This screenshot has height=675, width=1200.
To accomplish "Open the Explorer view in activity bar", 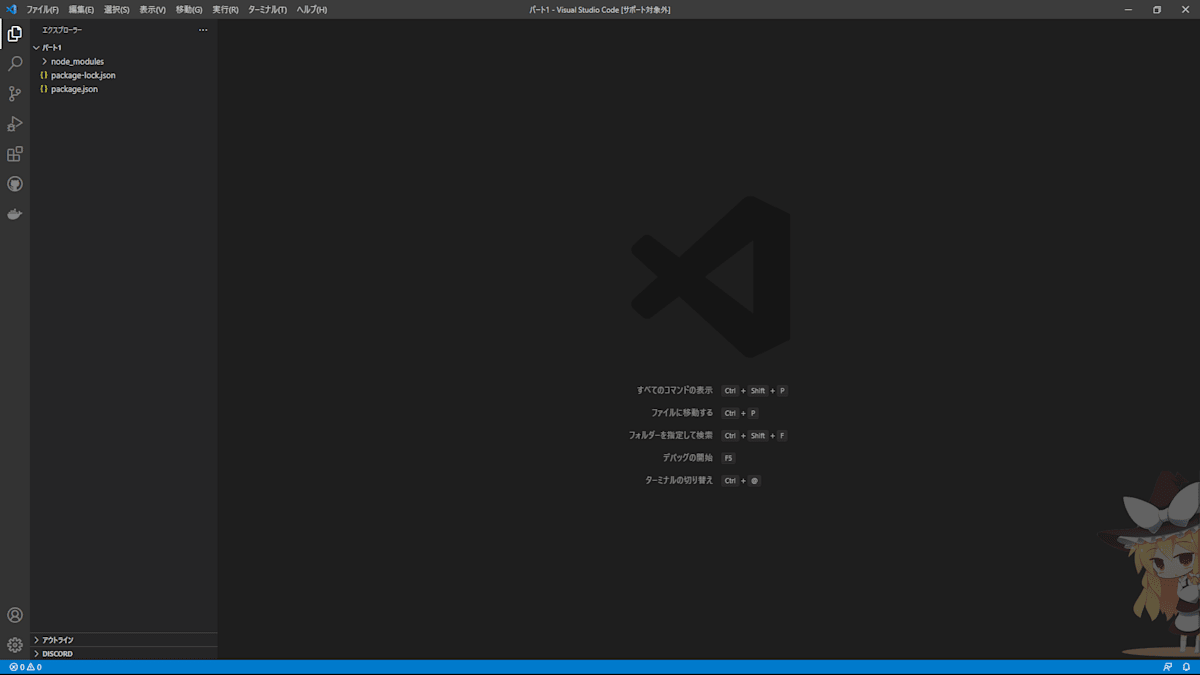I will coord(15,34).
